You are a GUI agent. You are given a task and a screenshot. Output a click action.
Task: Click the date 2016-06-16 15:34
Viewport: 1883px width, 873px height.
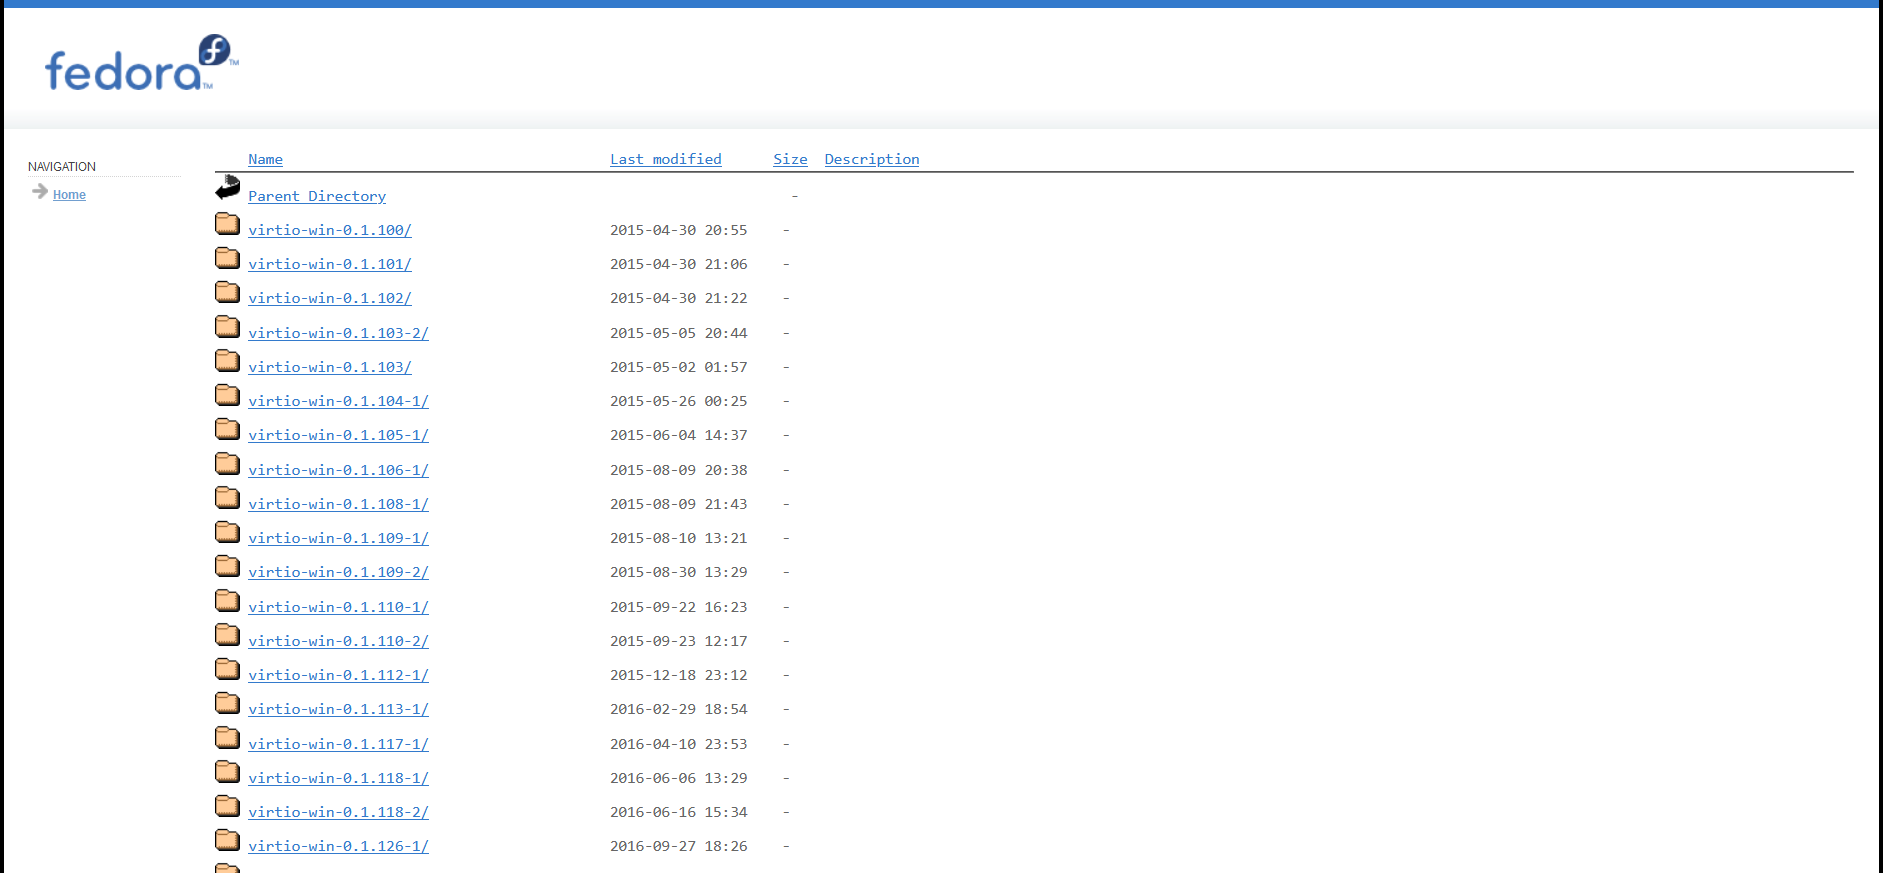679,812
